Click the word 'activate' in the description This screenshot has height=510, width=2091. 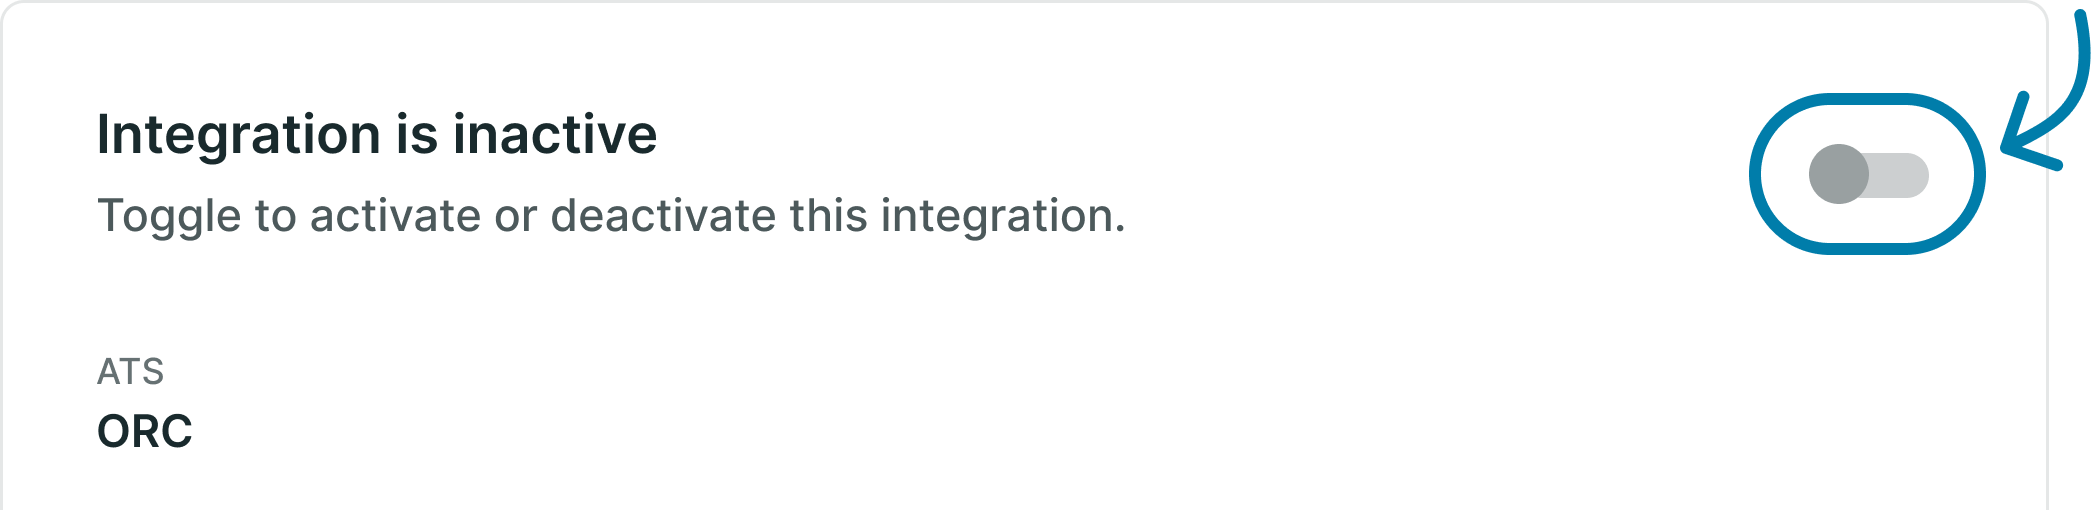click(396, 215)
